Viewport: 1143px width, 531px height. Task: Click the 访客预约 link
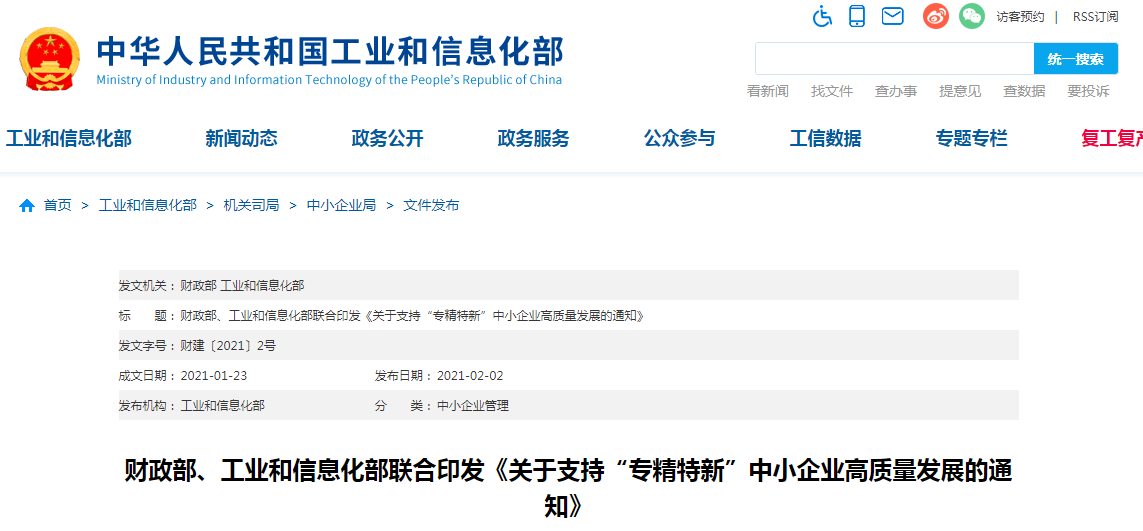point(1020,17)
